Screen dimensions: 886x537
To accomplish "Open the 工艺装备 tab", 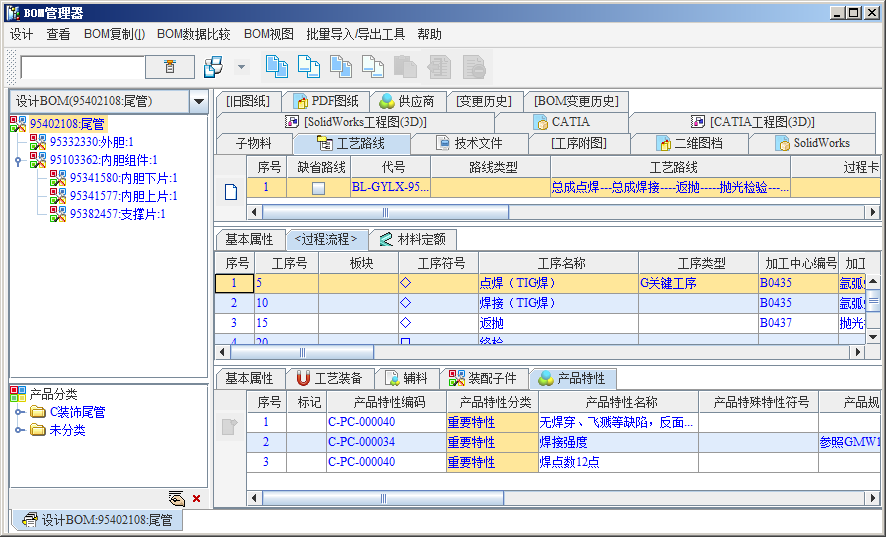I will [x=331, y=379].
